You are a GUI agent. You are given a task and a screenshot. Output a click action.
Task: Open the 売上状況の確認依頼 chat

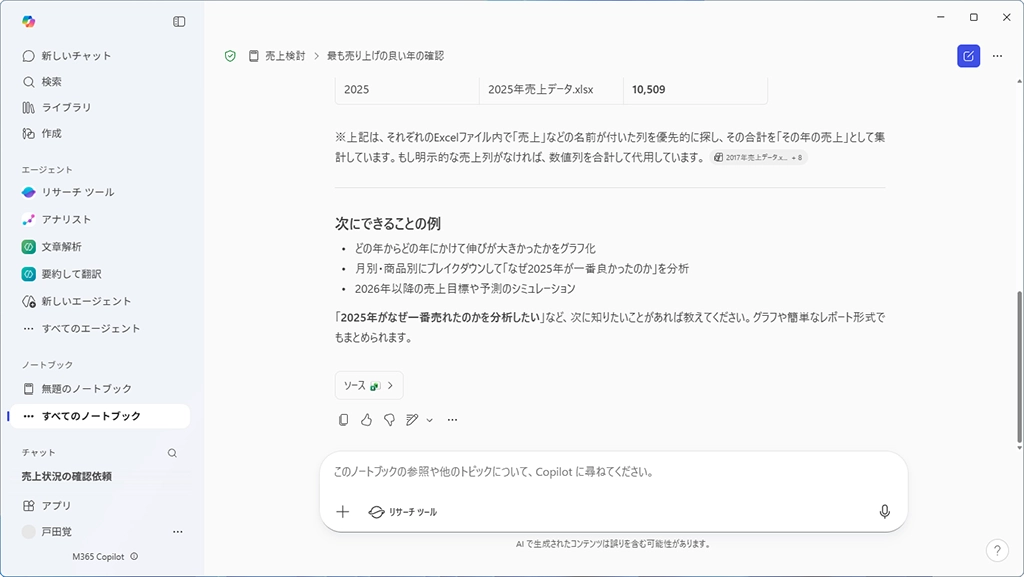point(67,477)
